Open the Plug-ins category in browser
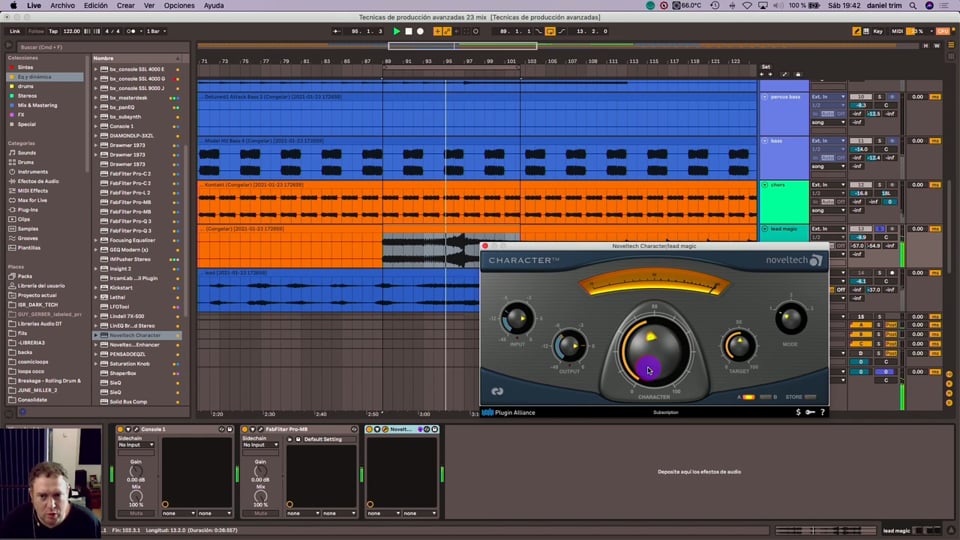This screenshot has width=960, height=540. pos(28,210)
